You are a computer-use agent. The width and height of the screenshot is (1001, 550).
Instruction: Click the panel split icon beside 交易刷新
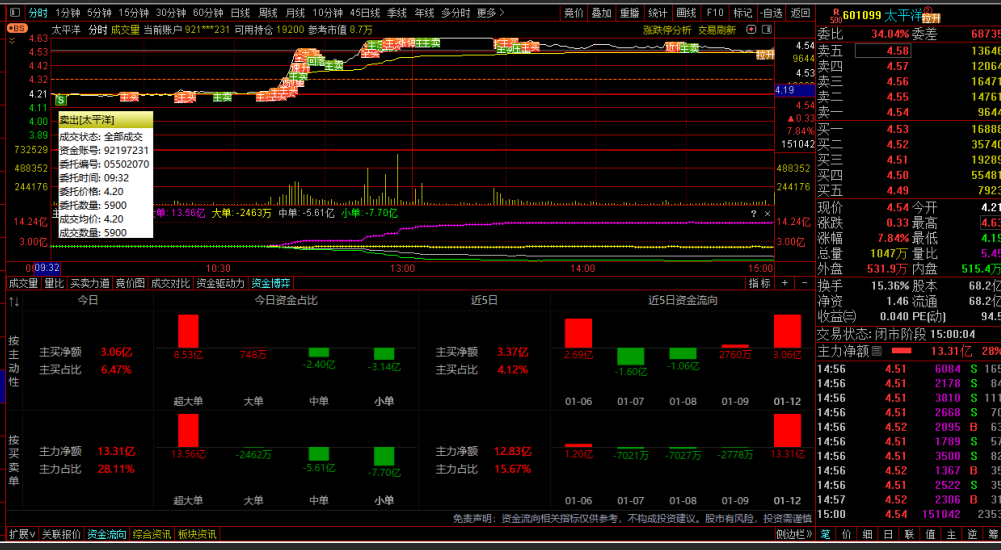tap(766, 29)
